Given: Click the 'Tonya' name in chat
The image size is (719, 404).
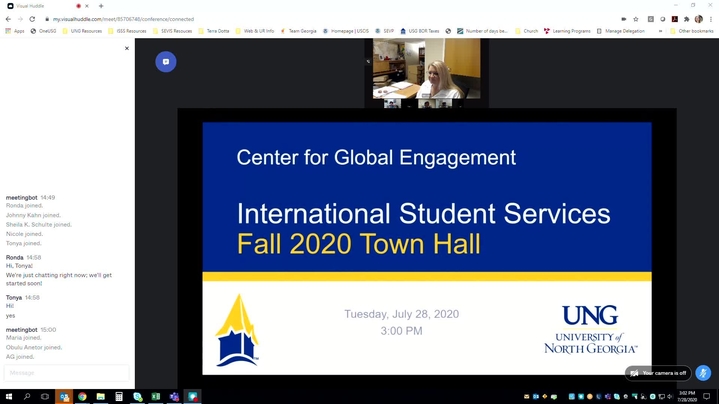Looking at the screenshot, I should (14, 298).
